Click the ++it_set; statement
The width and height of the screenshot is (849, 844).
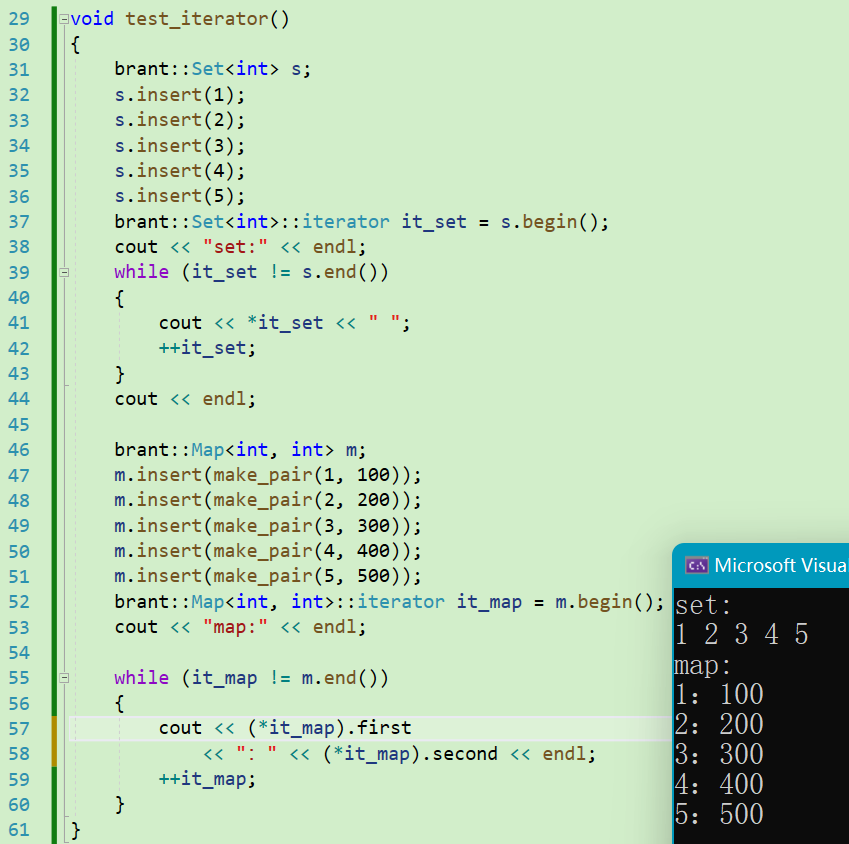[x=207, y=348]
